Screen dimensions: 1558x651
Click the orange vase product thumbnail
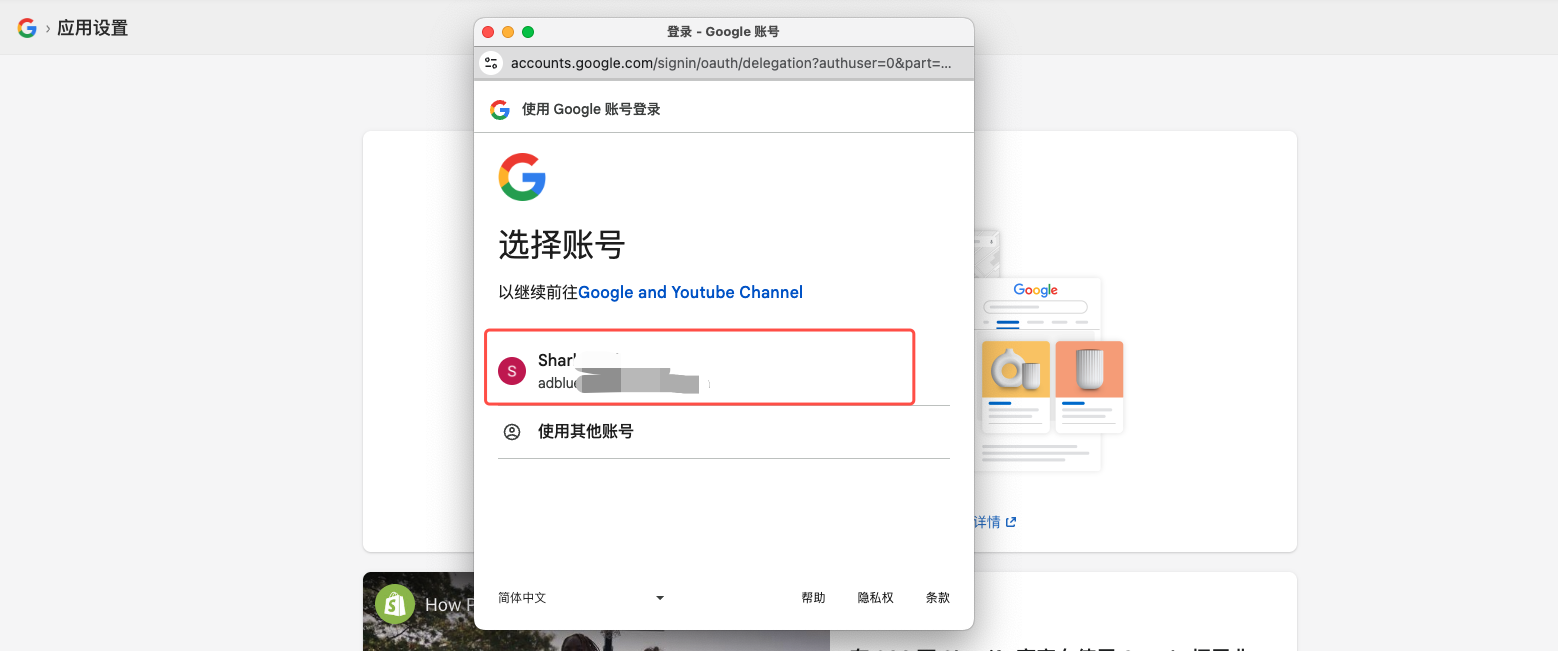(x=1089, y=369)
